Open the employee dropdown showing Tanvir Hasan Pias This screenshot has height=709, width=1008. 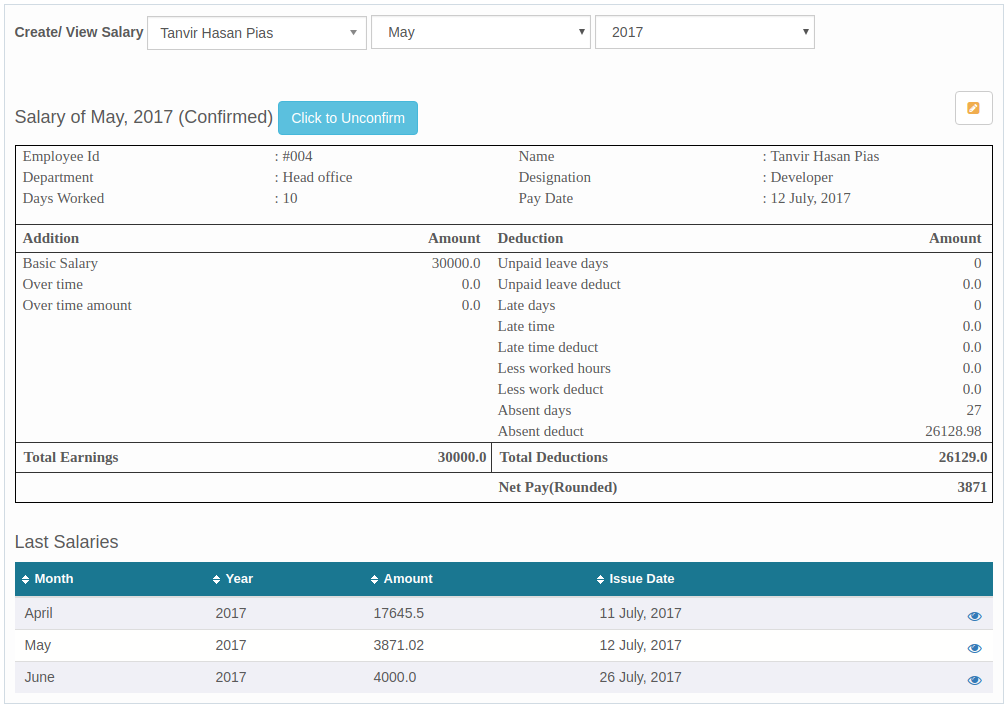click(257, 33)
